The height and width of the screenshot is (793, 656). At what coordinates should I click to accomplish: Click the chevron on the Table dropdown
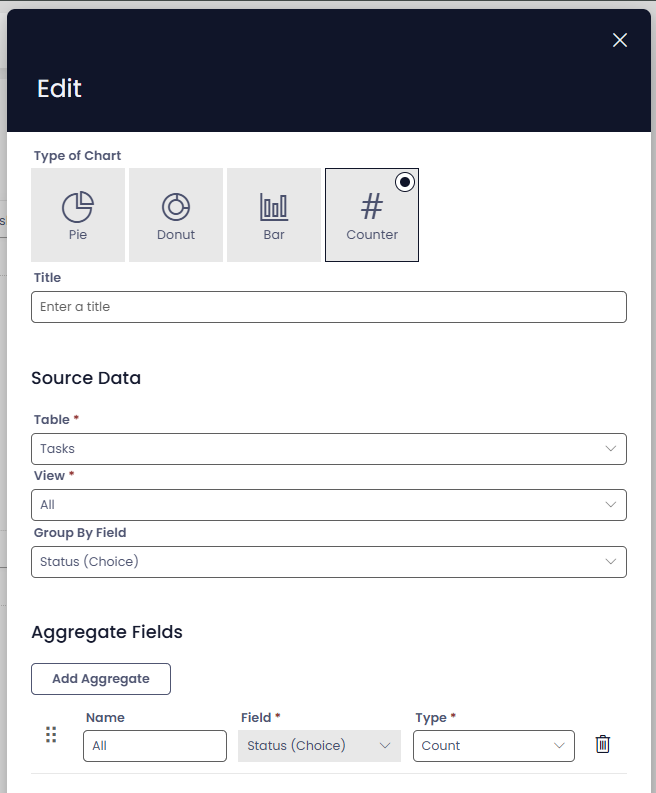(x=611, y=449)
